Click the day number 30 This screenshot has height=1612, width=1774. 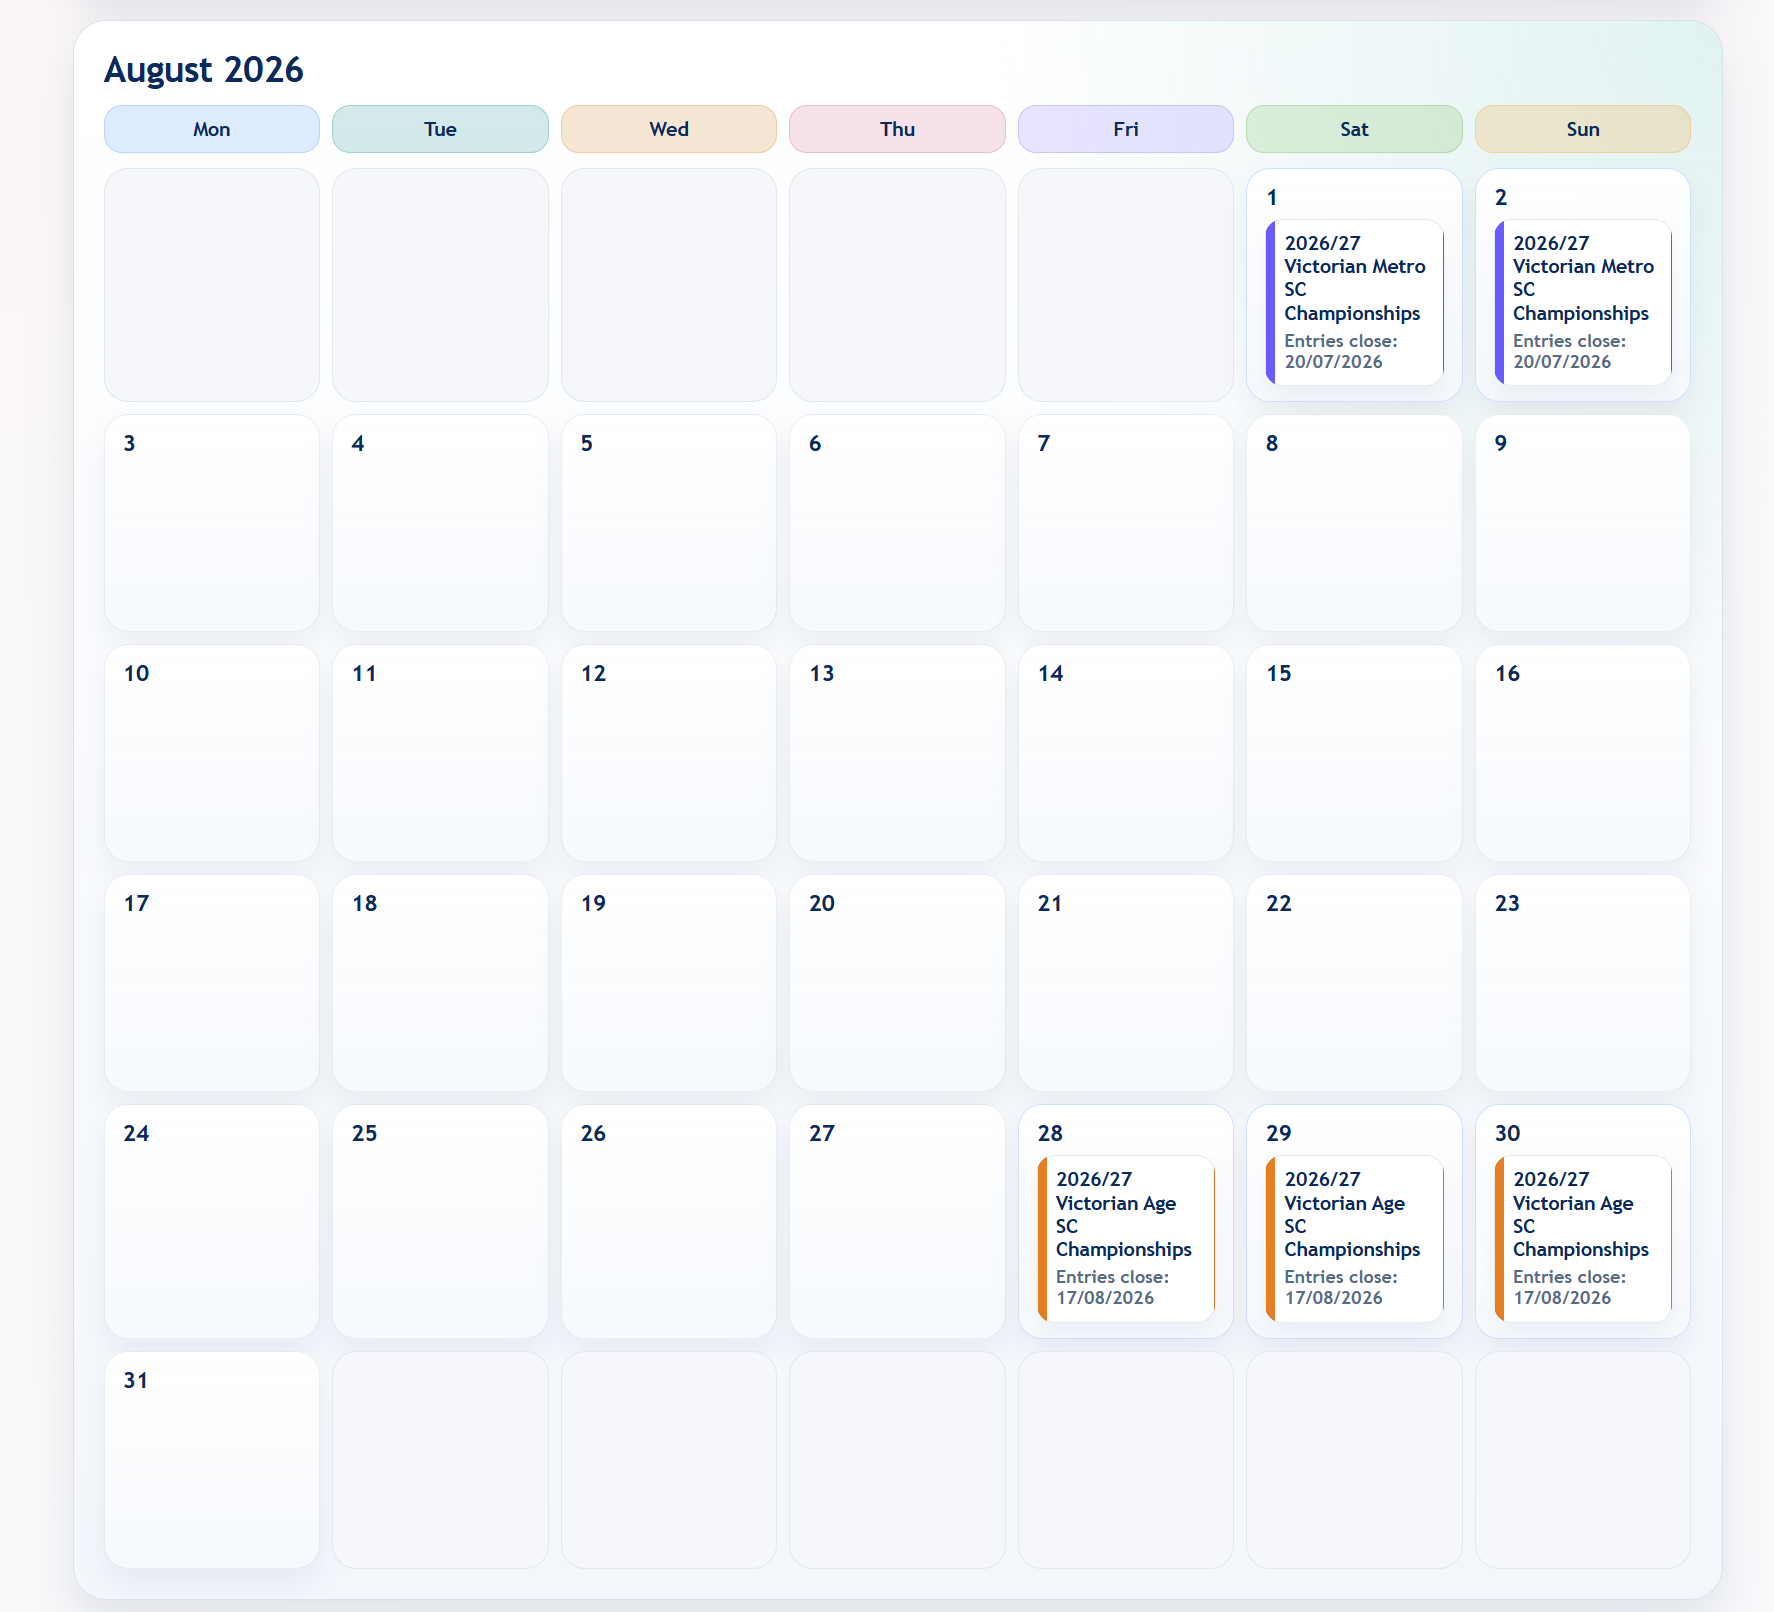[1507, 1133]
